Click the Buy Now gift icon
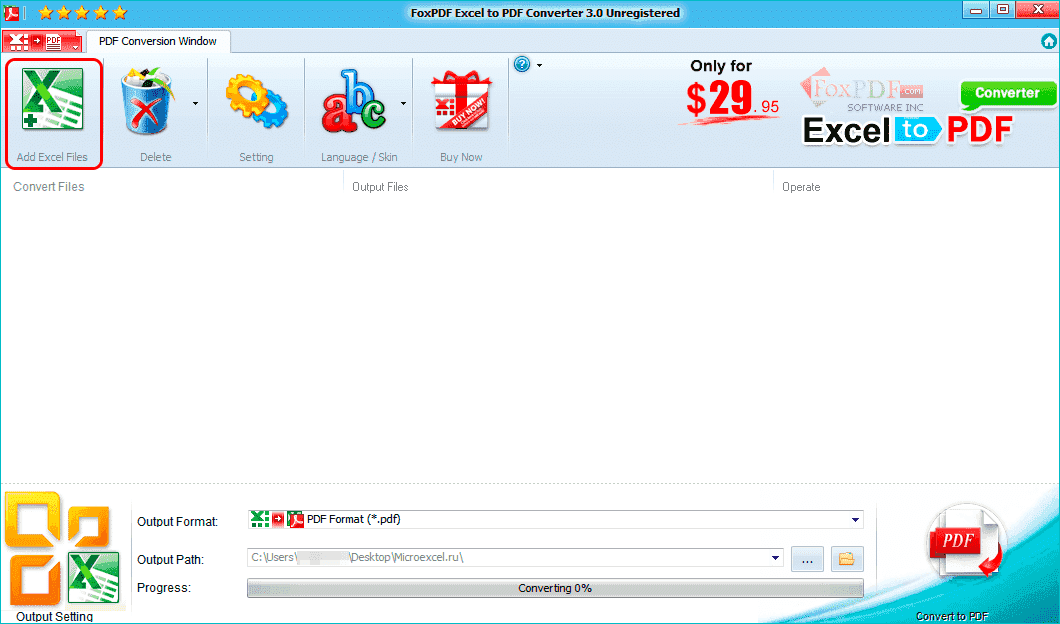 (x=461, y=101)
